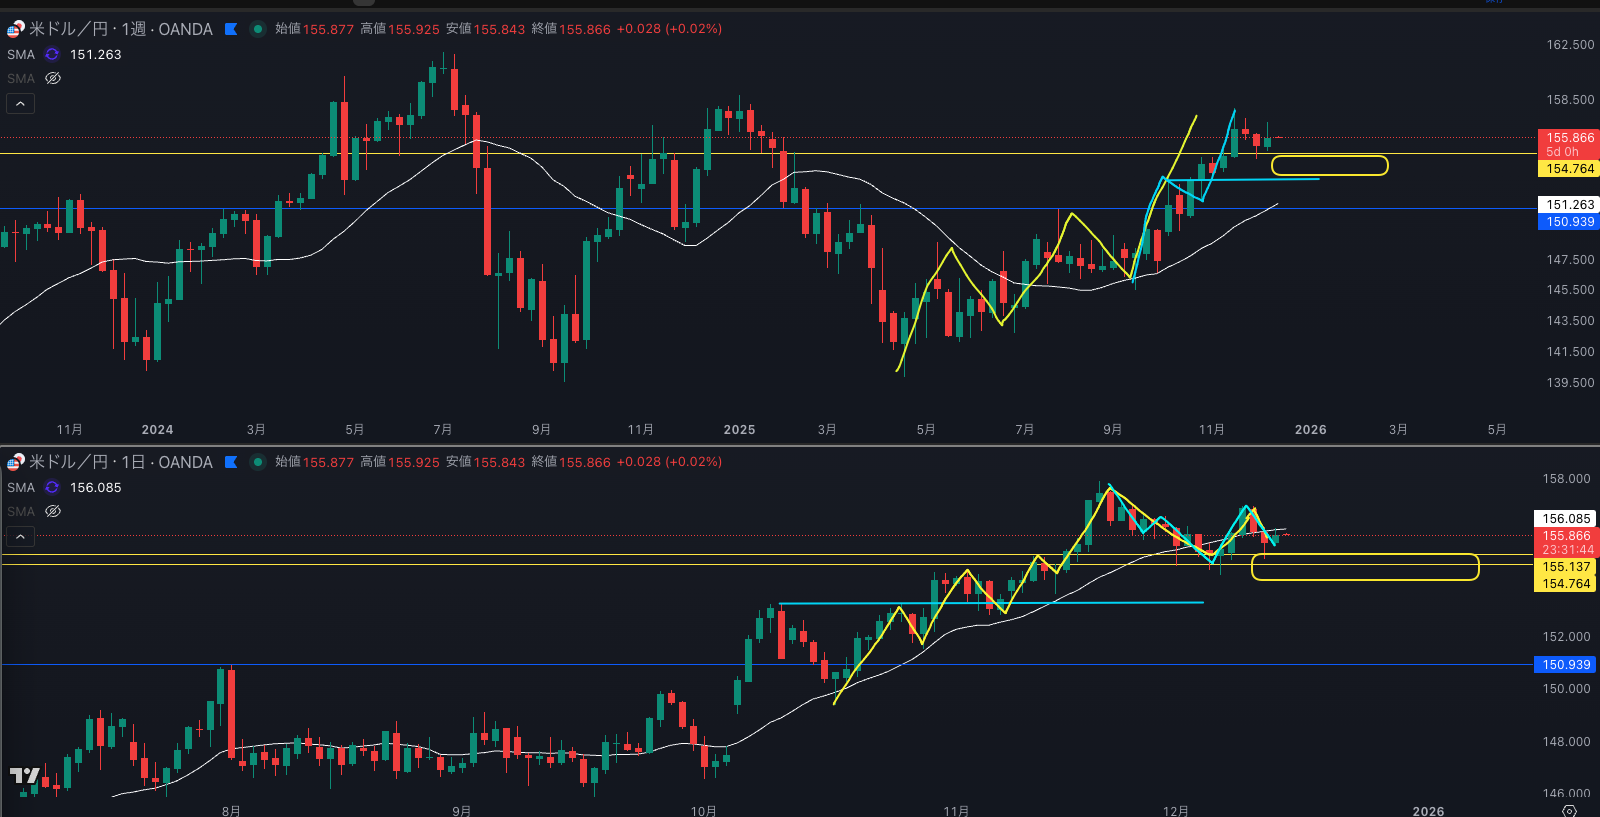Show the hidden SMA indicator on daily chart
The image size is (1600, 817).
53,511
